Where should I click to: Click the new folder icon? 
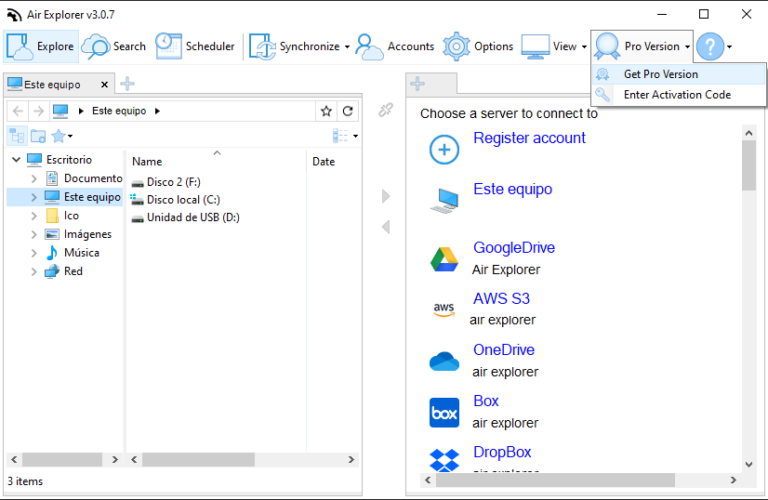point(38,136)
